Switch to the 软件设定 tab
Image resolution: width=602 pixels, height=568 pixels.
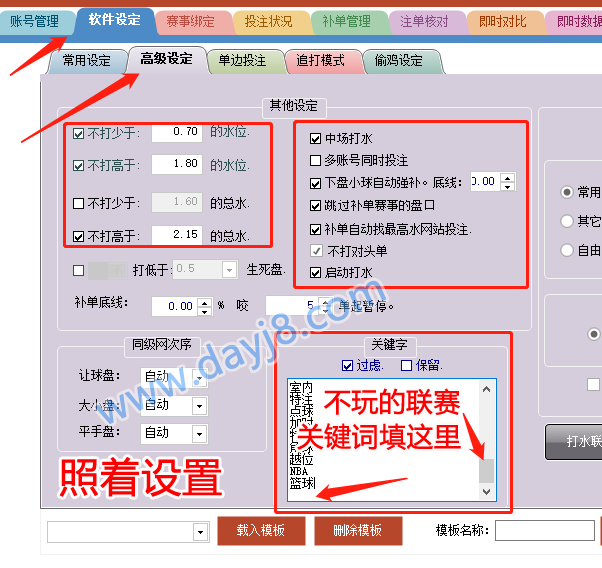click(x=114, y=20)
